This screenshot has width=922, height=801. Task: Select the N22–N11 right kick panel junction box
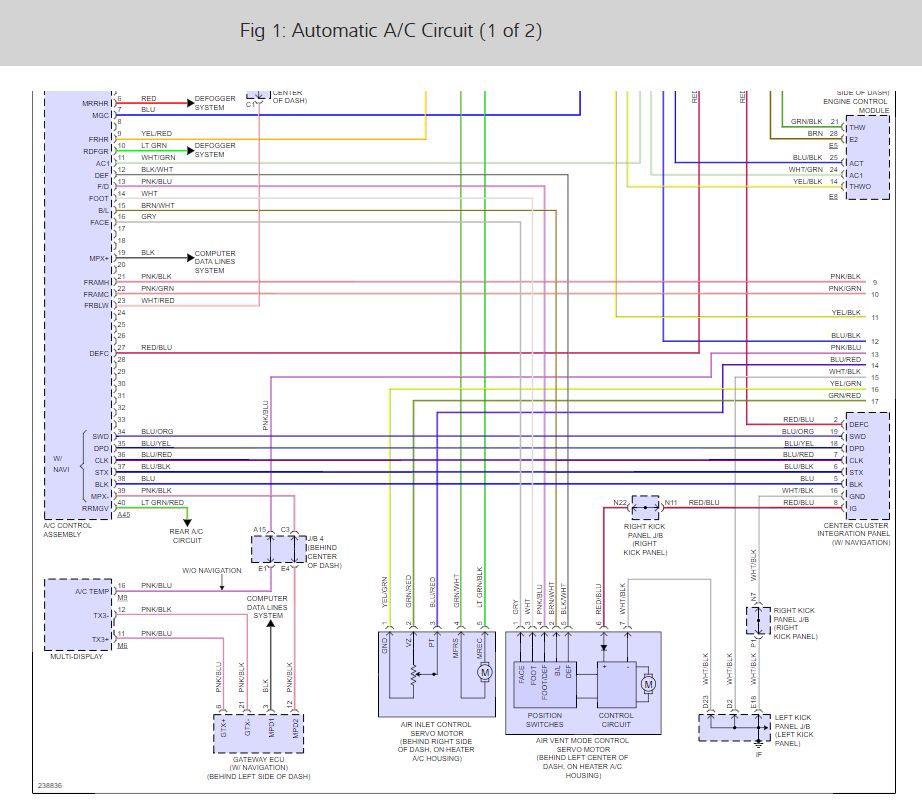(645, 507)
